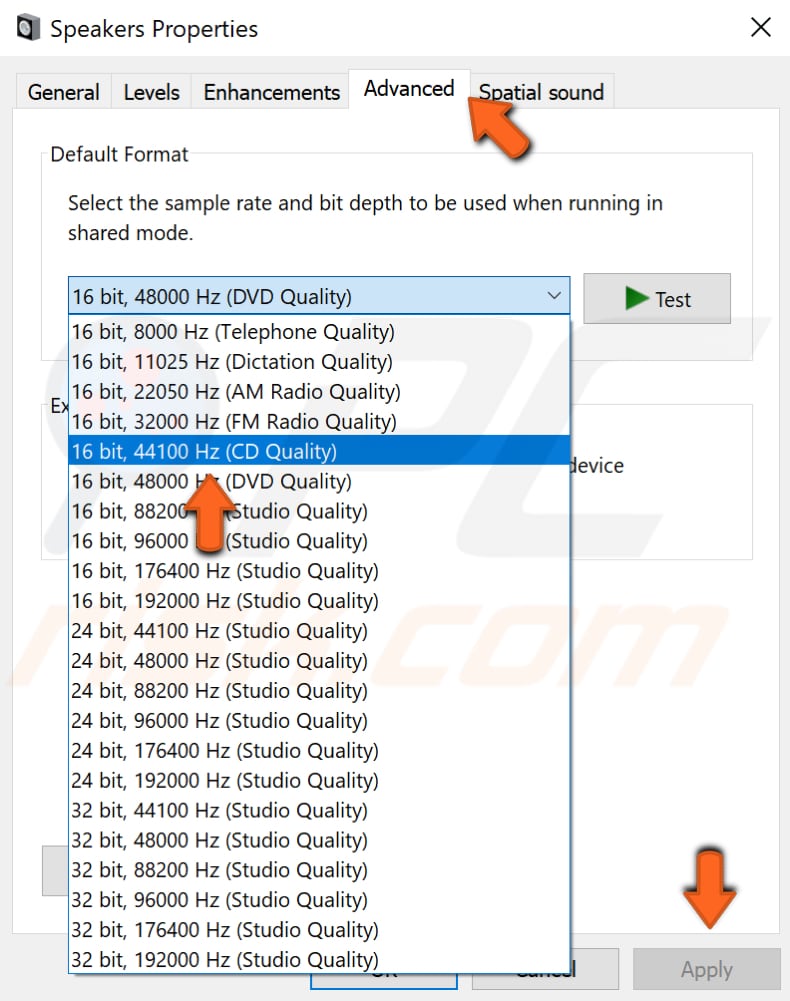This screenshot has height=1001, width=790.
Task: Switch to the Levels tab
Action: coord(151,92)
